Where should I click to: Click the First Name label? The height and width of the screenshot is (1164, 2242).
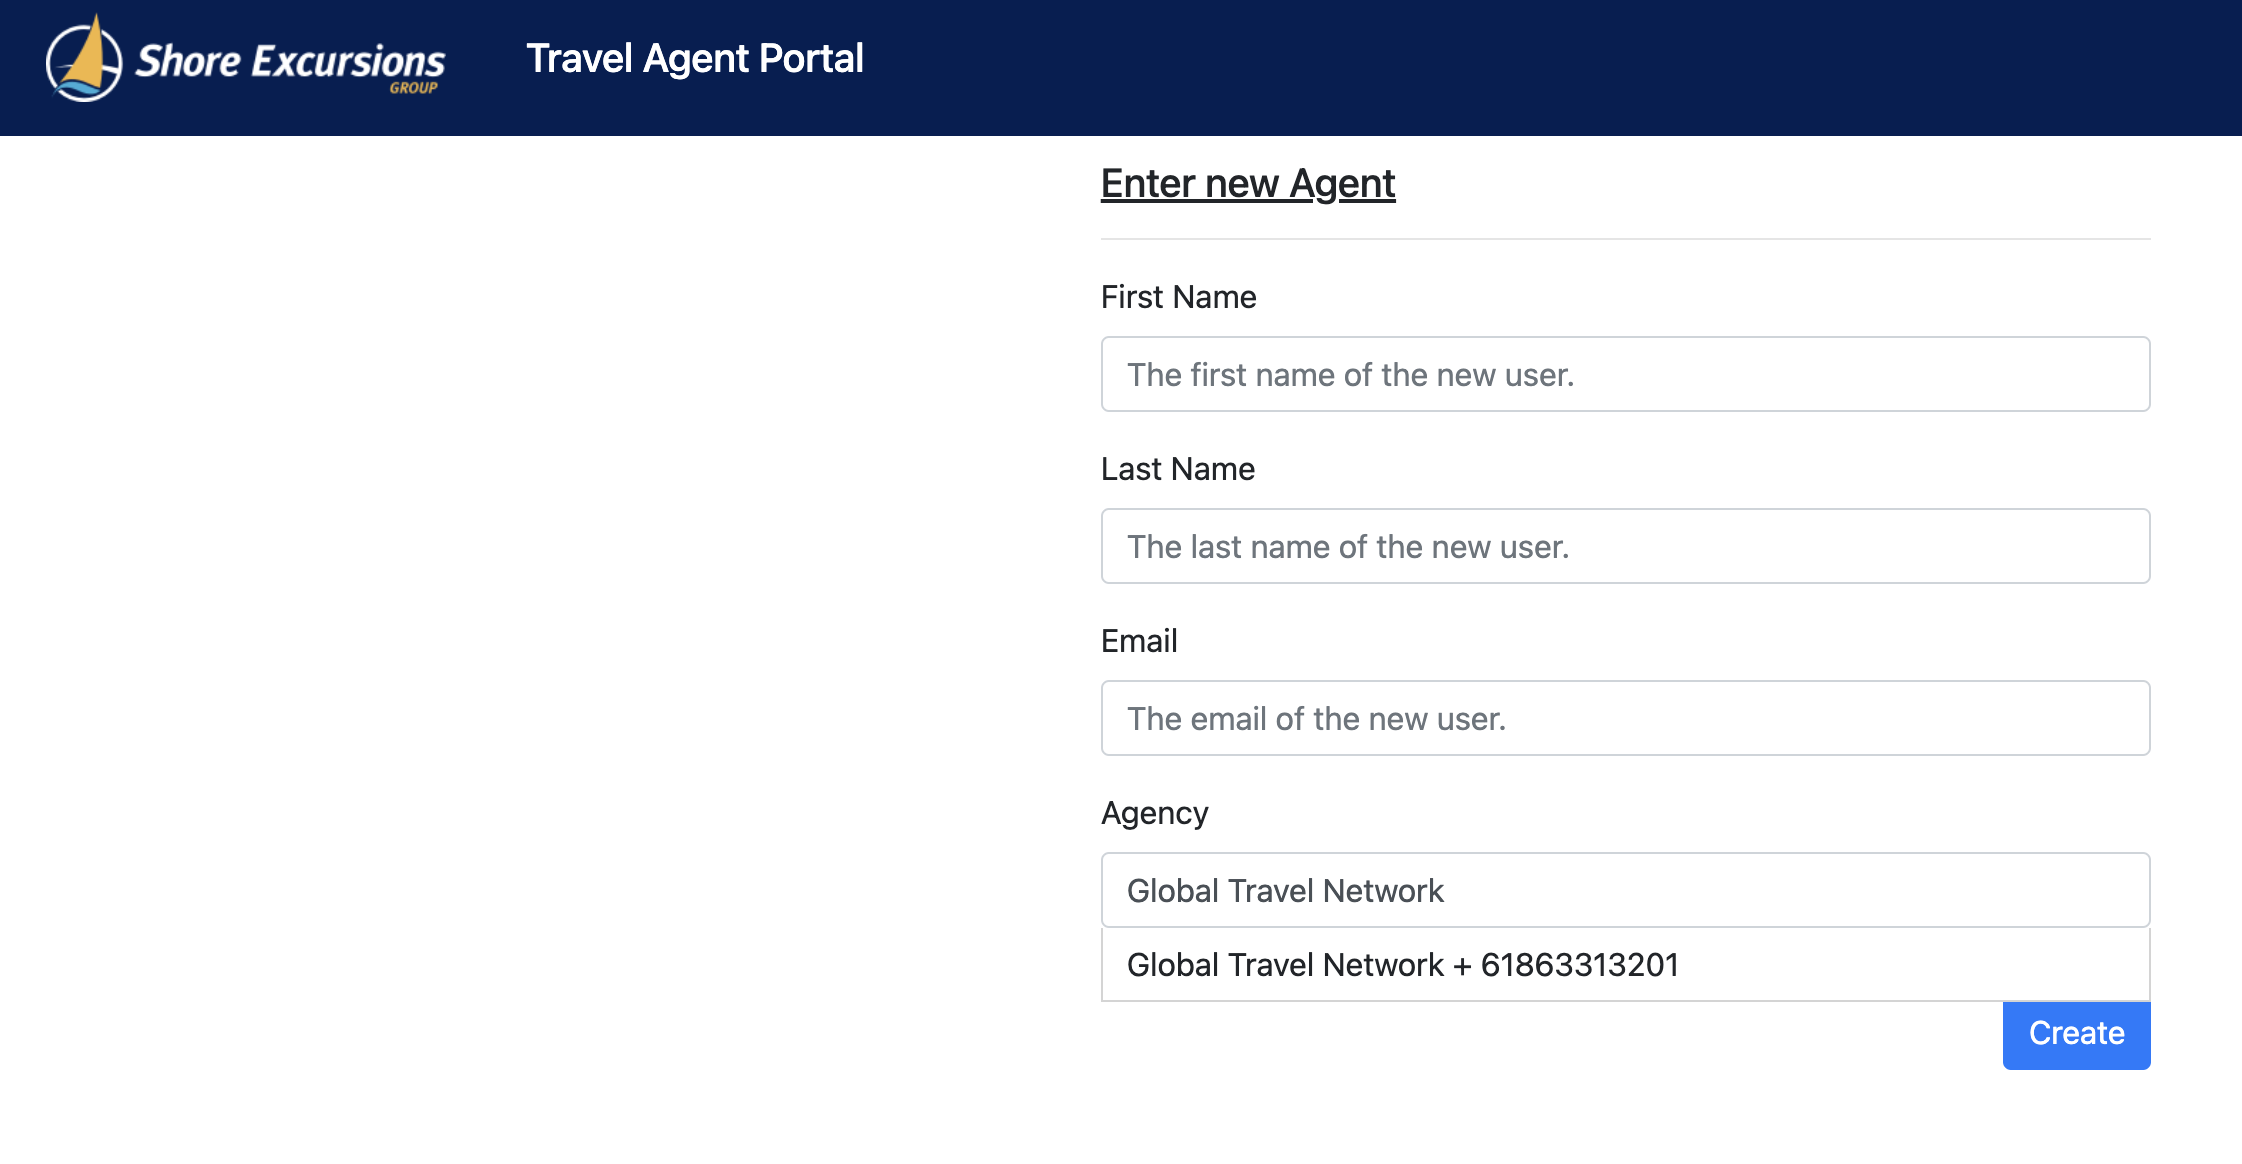tap(1178, 297)
